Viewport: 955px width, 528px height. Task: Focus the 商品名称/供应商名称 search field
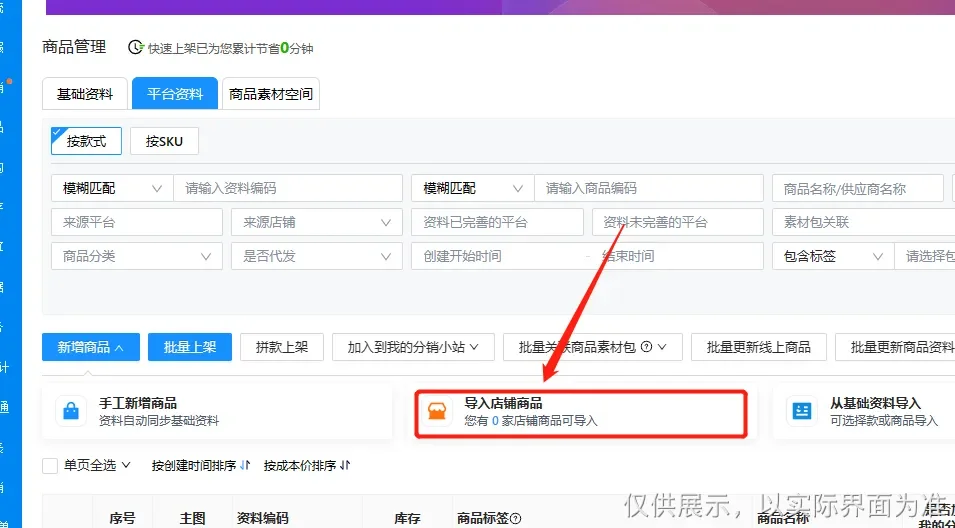pos(858,189)
